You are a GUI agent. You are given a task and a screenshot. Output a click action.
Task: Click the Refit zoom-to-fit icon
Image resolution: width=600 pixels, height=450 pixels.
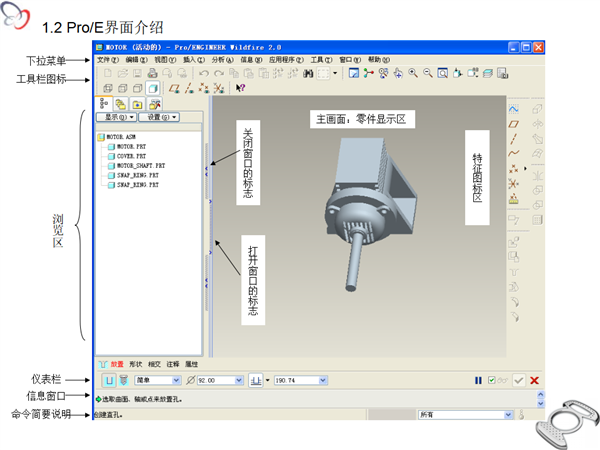click(443, 73)
